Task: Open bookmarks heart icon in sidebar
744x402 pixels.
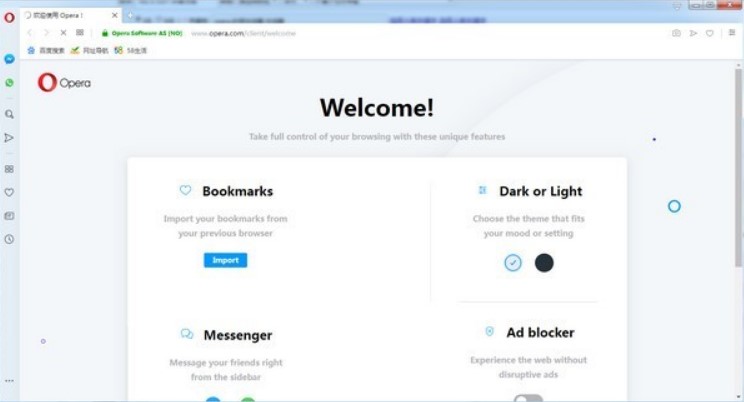Action: (x=9, y=192)
